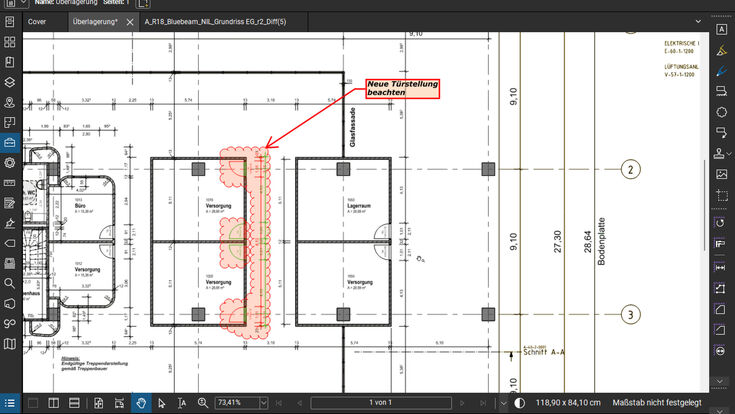This screenshot has width=735, height=414.
Task: Open the document tab list dropdown
Action: (x=698, y=22)
